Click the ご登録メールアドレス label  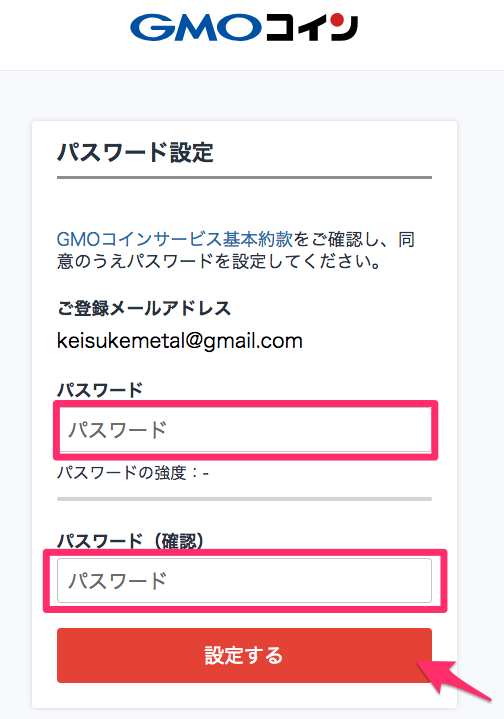(x=144, y=308)
